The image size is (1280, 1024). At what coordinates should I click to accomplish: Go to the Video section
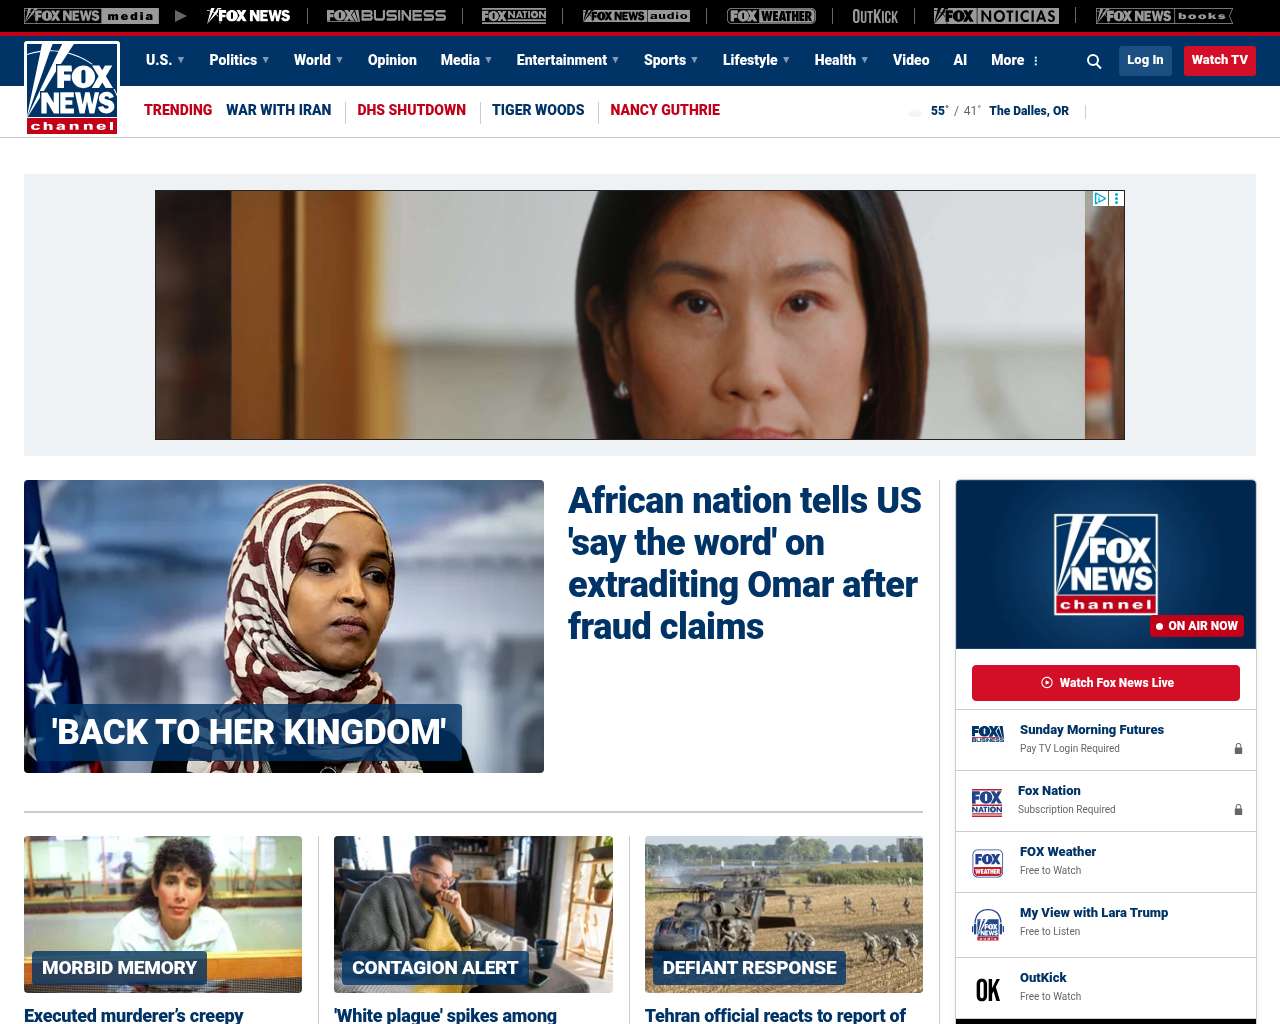coord(911,60)
